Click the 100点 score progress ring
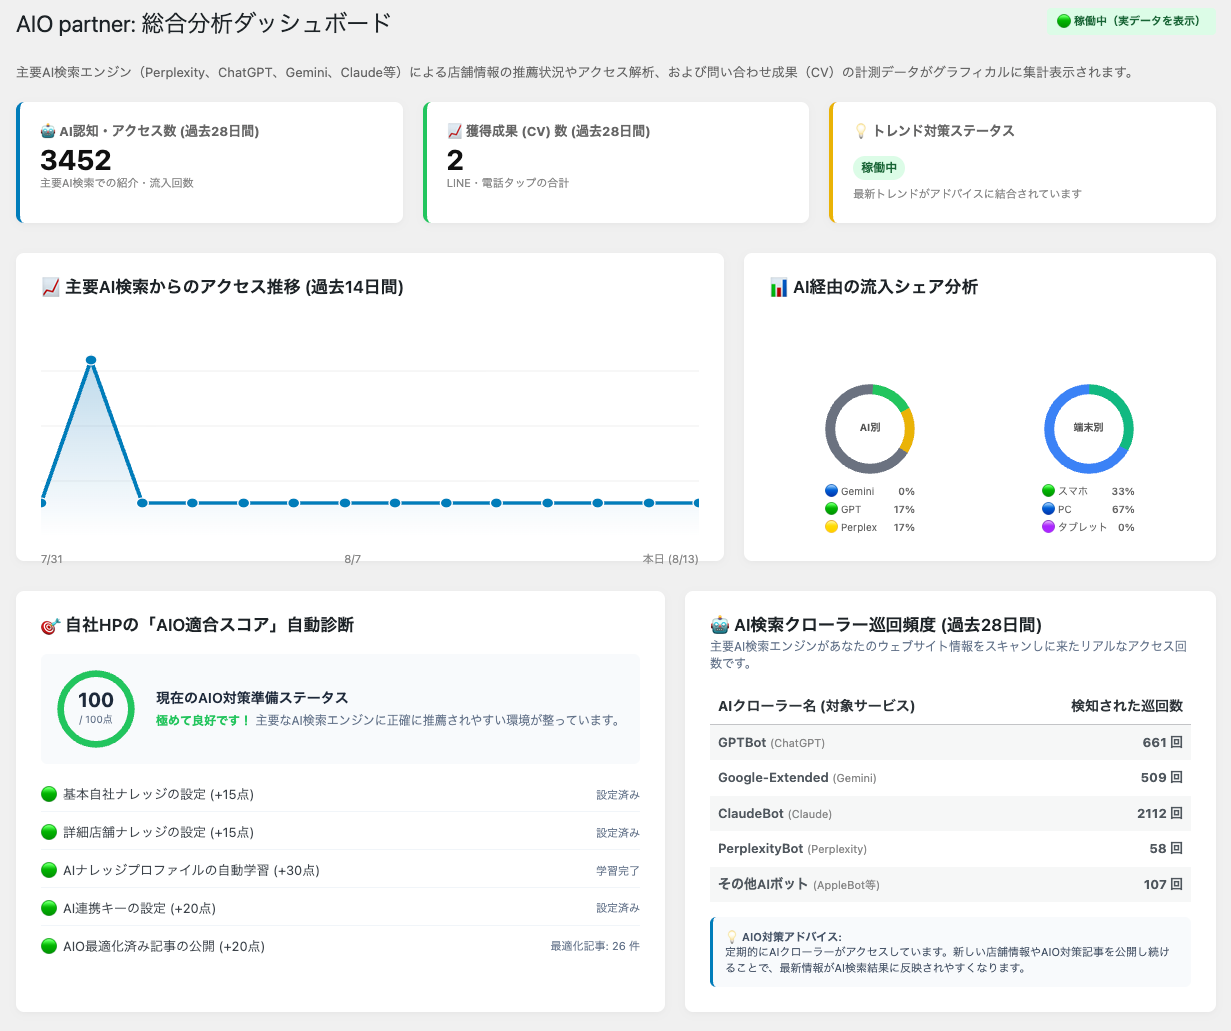Screen dimensions: 1231x1031 [96, 709]
